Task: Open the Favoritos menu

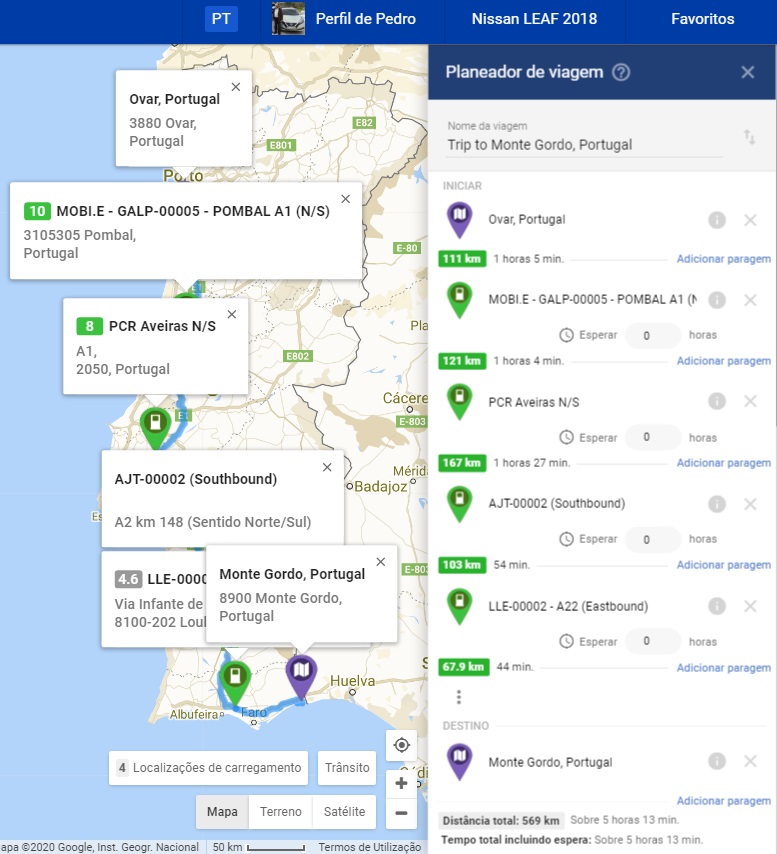Action: (702, 19)
